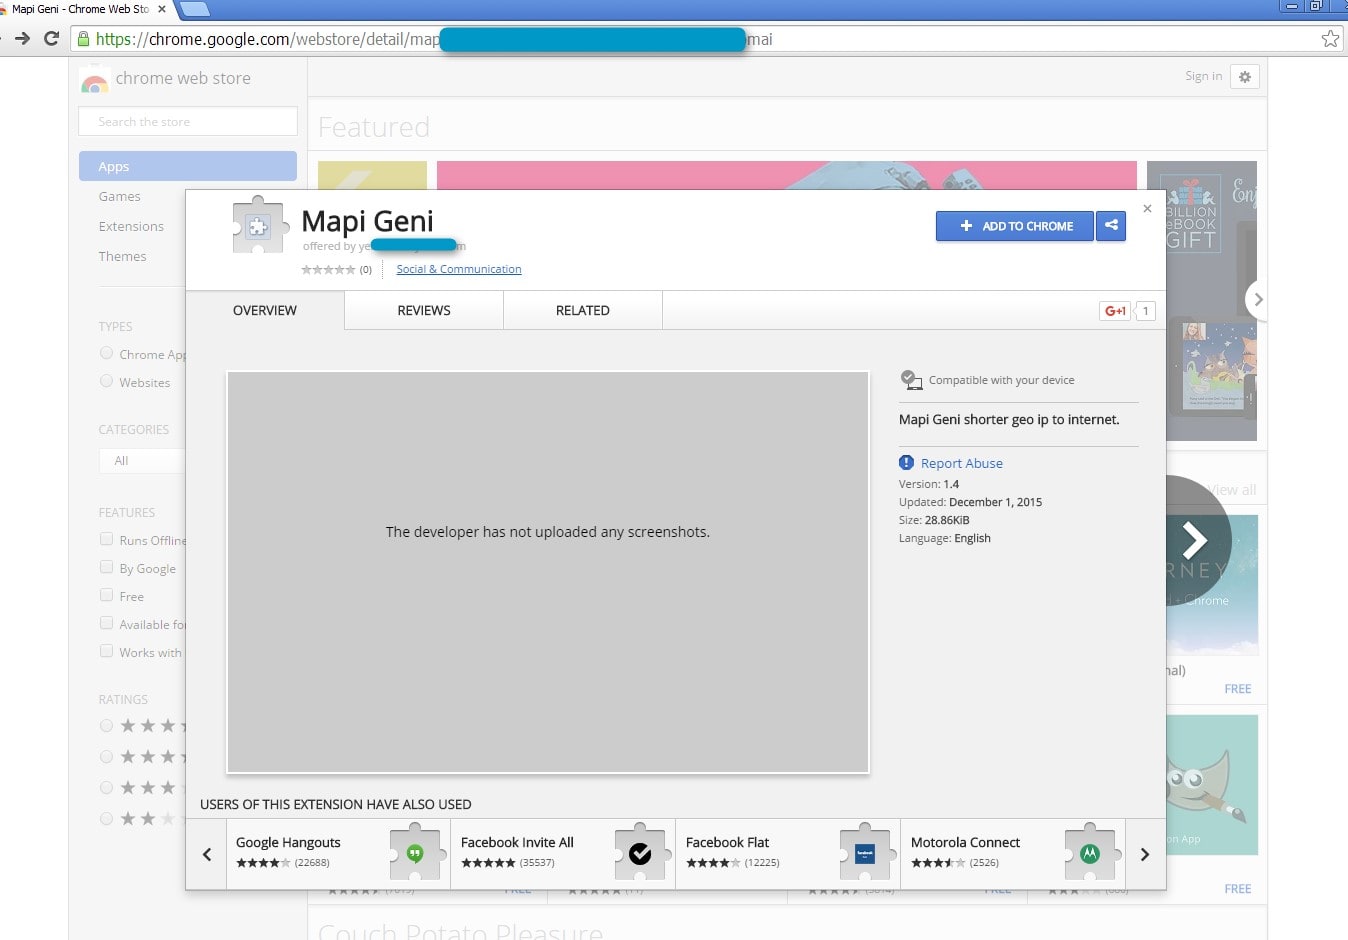Open the Facebook Invite All related extension
The width and height of the screenshot is (1348, 940).
click(x=563, y=854)
